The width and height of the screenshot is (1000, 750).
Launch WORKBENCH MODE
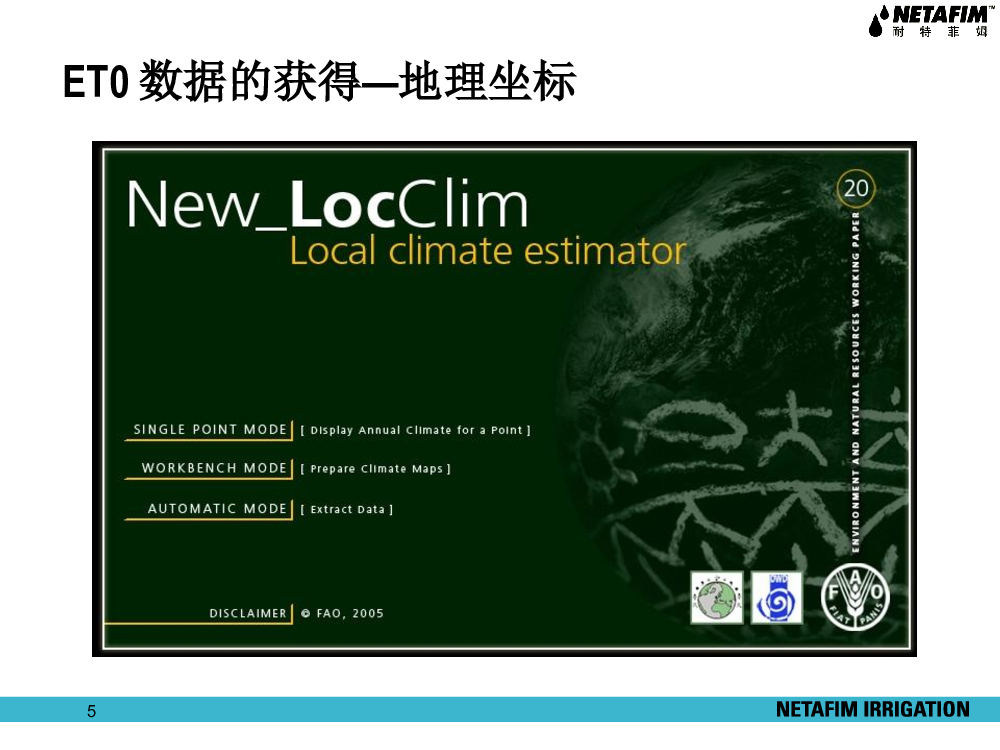point(214,468)
